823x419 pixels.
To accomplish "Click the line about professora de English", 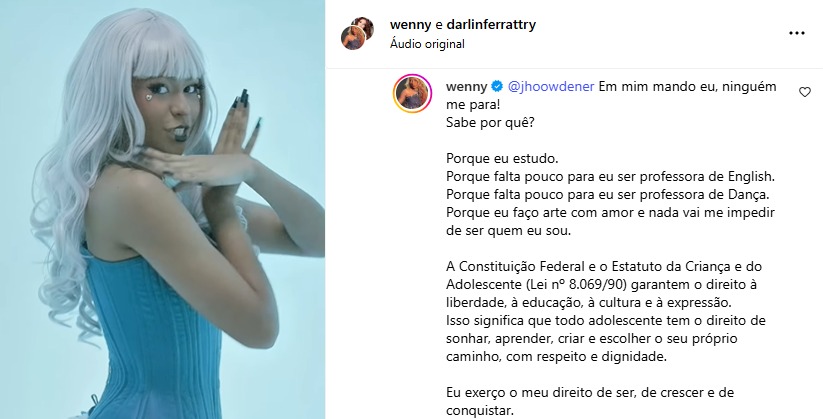I will point(610,176).
